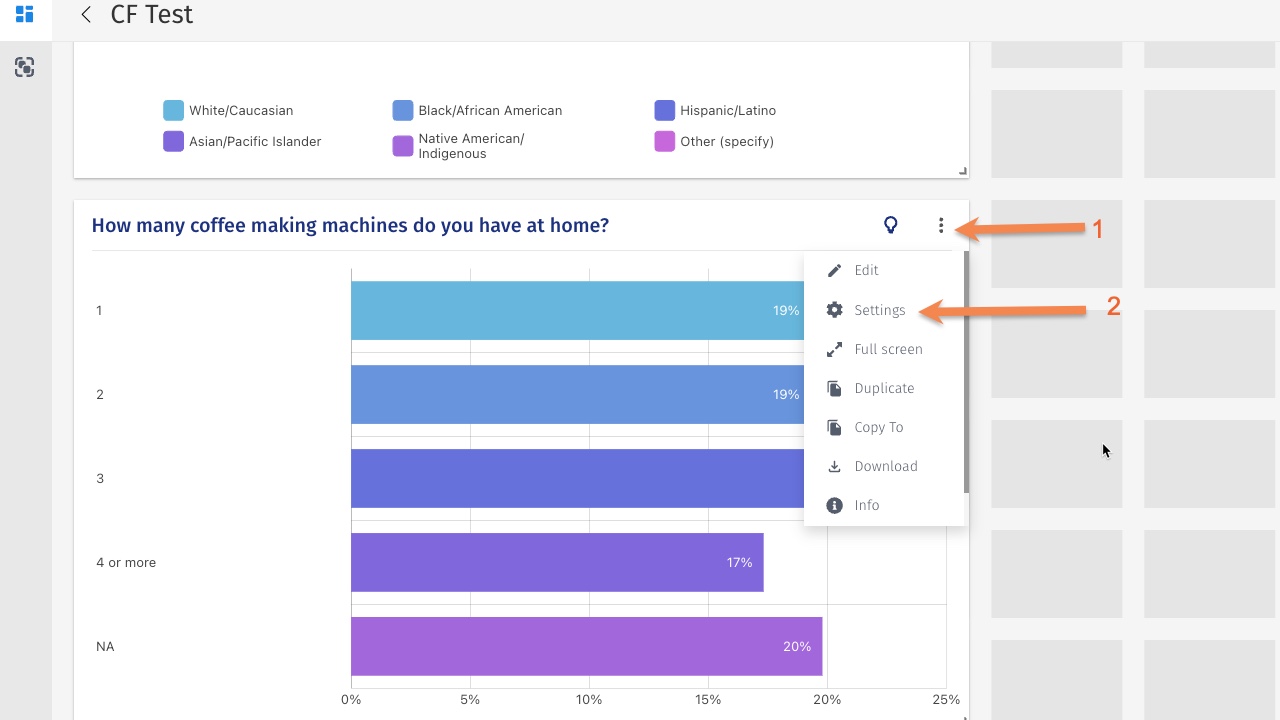The height and width of the screenshot is (720, 1280).
Task: Click the back arrow beside CF Test
Action: (x=85, y=14)
